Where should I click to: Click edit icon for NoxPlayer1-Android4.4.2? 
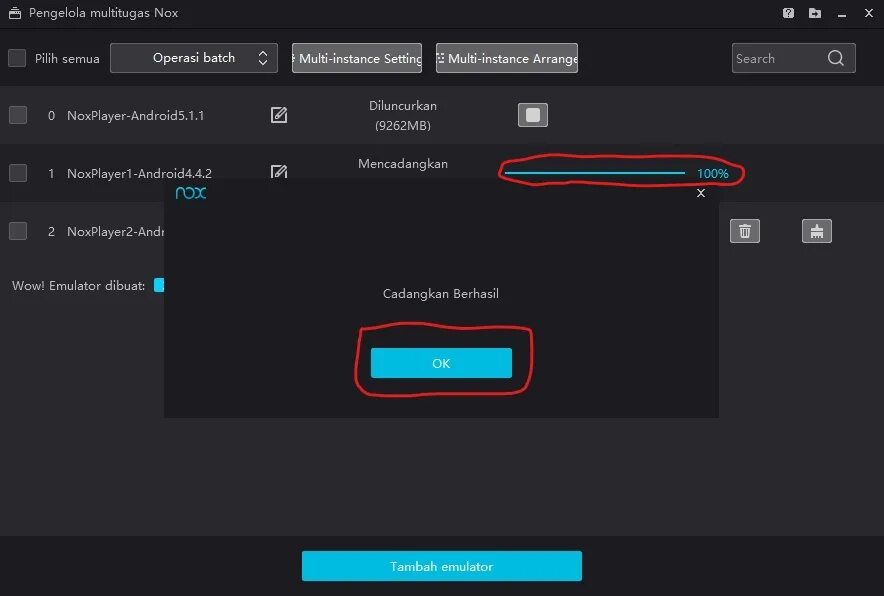click(279, 171)
